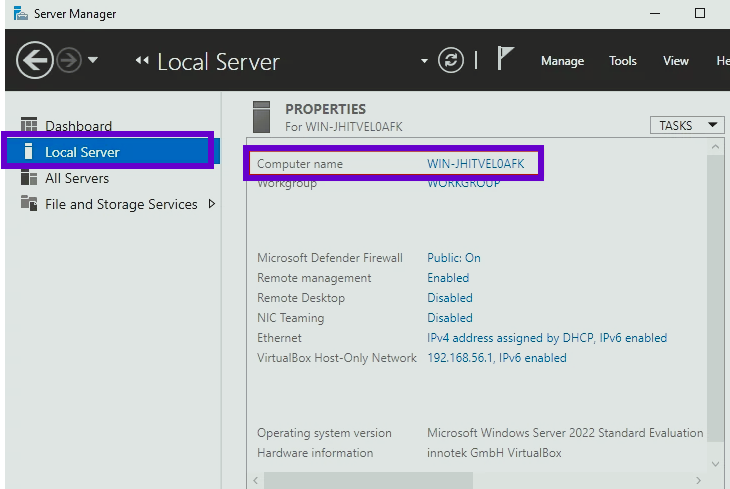Click the All Servers icon
The width and height of the screenshot is (730, 489).
tap(29, 177)
